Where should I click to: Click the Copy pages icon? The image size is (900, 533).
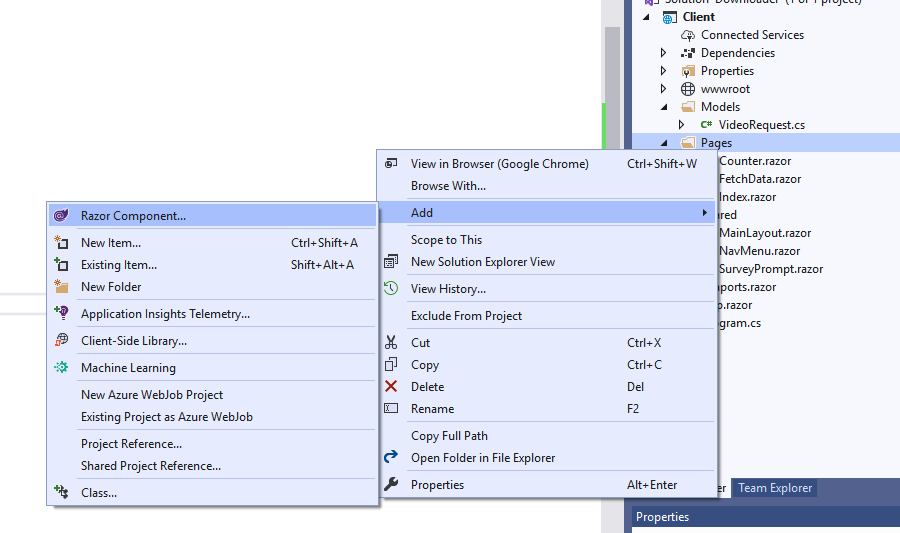(x=391, y=364)
